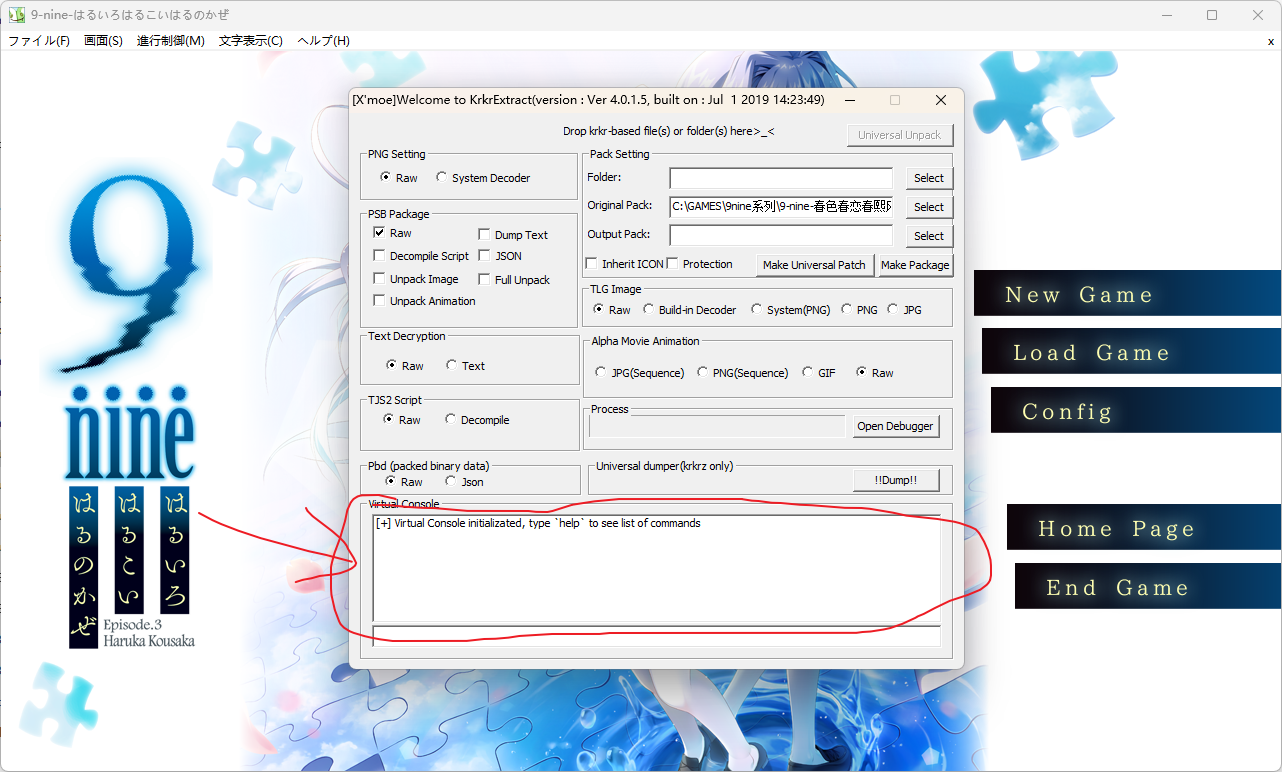The image size is (1282, 772).
Task: Click the game window title bar icon
Action: pos(17,15)
